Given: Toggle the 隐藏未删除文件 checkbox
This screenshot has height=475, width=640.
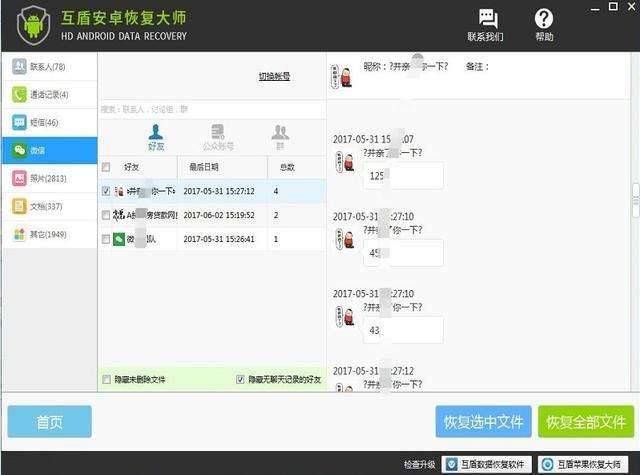Looking at the screenshot, I should pyautogui.click(x=107, y=380).
